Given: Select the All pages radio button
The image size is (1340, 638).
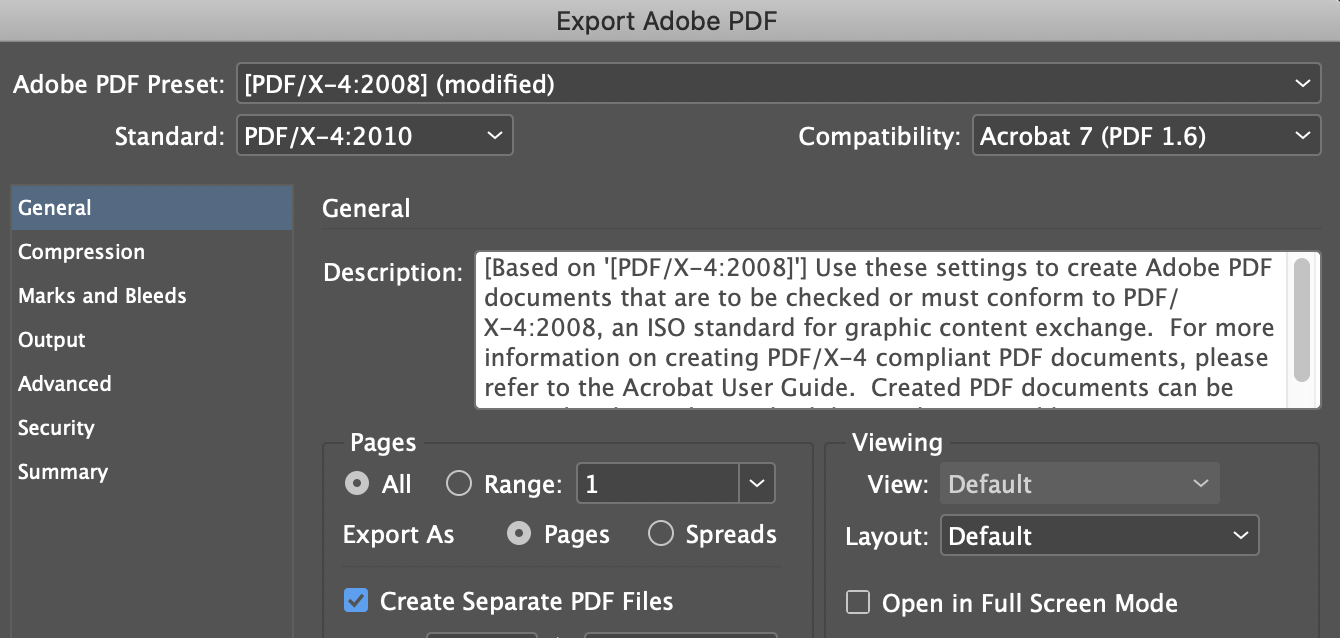Looking at the screenshot, I should [x=357, y=484].
